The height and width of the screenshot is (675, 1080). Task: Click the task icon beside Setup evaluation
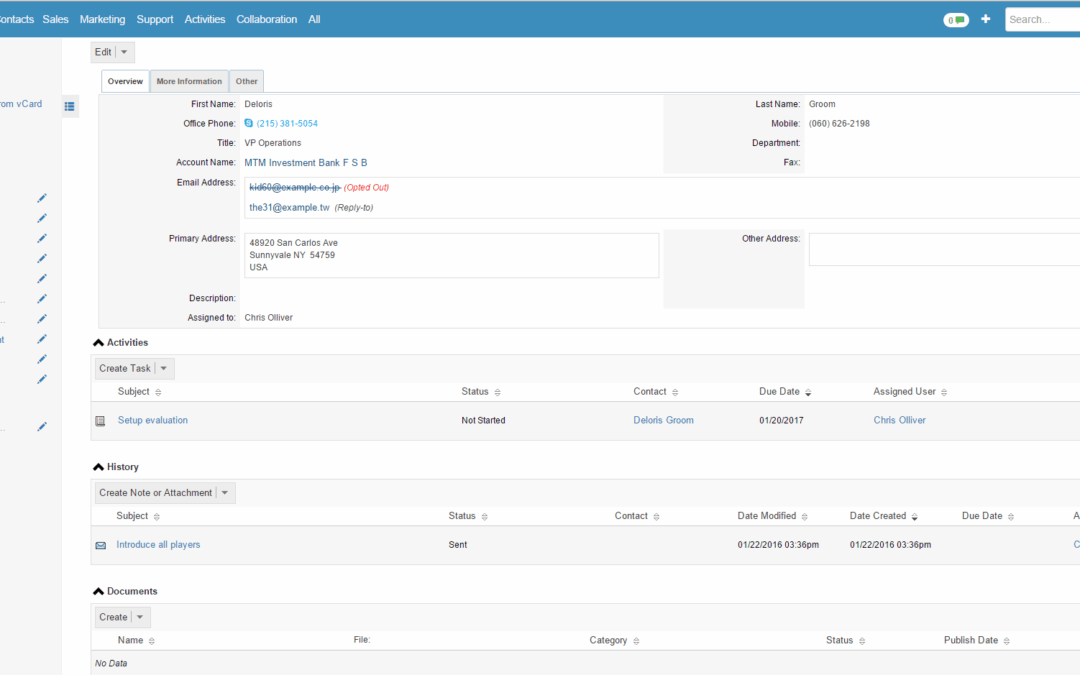[x=101, y=421]
